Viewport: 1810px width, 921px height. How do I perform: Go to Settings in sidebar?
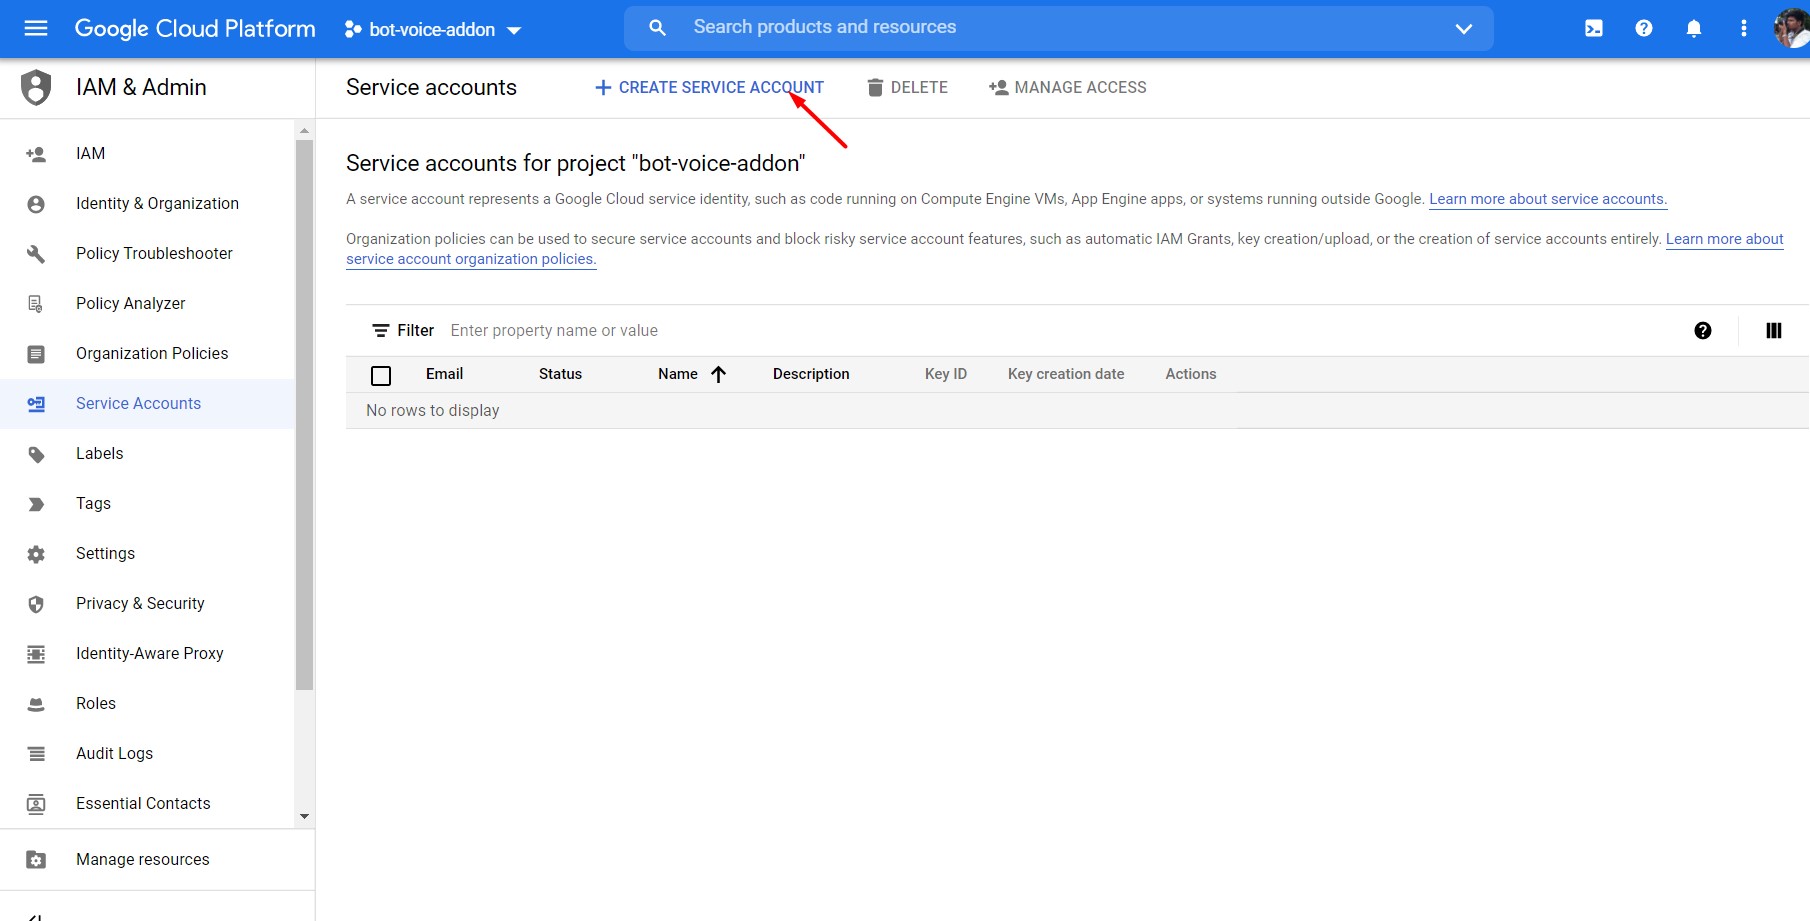coord(105,554)
